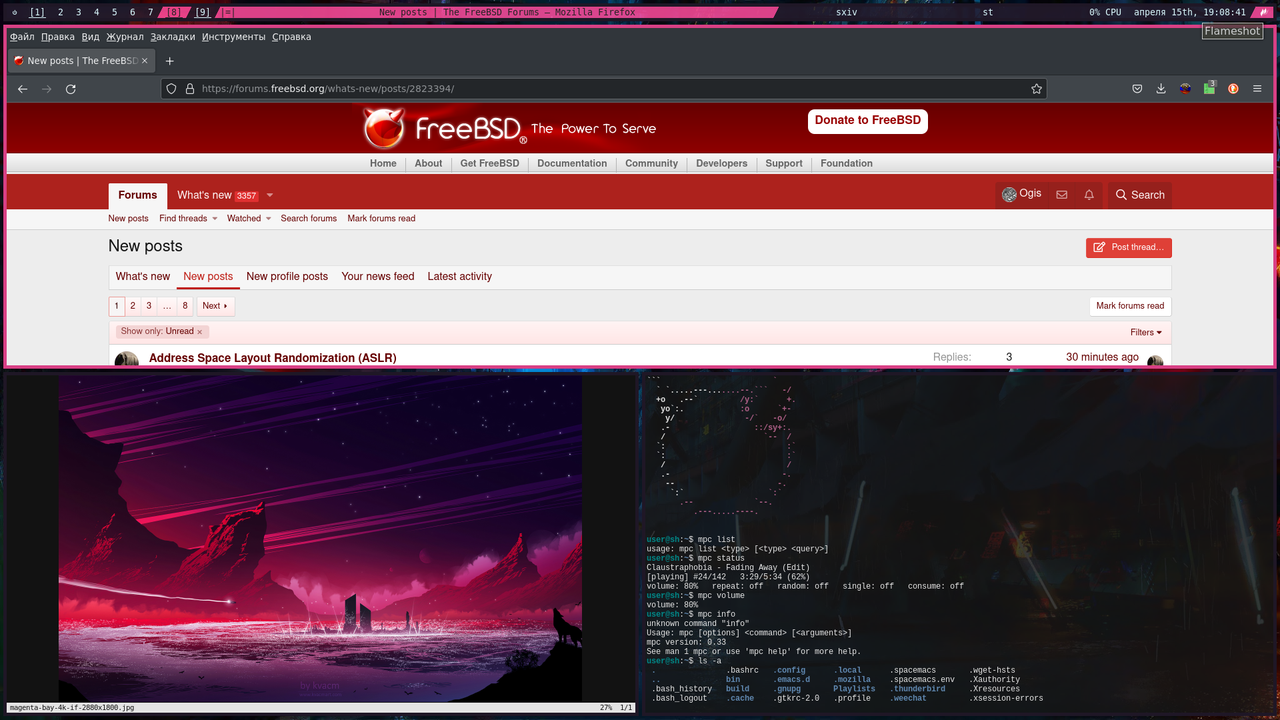Open Developers navigation link
Viewport: 1280px width, 720px height.
pyautogui.click(x=722, y=164)
